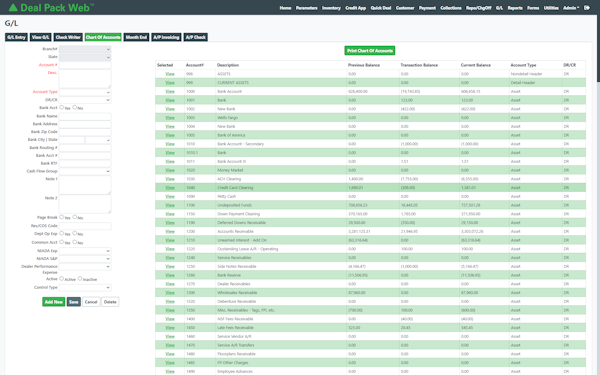This screenshot has height=375, width=600.
Task: Select Yes for Bank Acct
Action: (62, 108)
